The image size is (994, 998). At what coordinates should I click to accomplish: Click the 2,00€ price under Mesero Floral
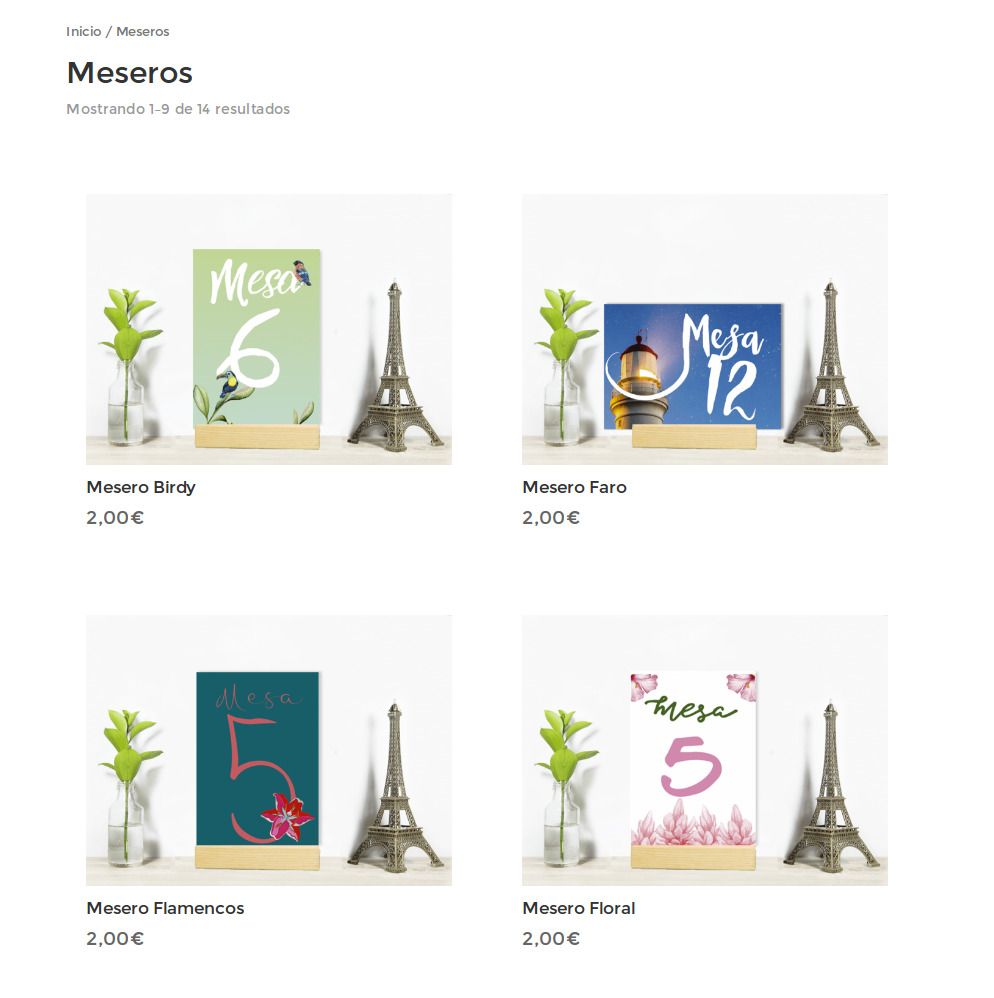click(x=551, y=938)
